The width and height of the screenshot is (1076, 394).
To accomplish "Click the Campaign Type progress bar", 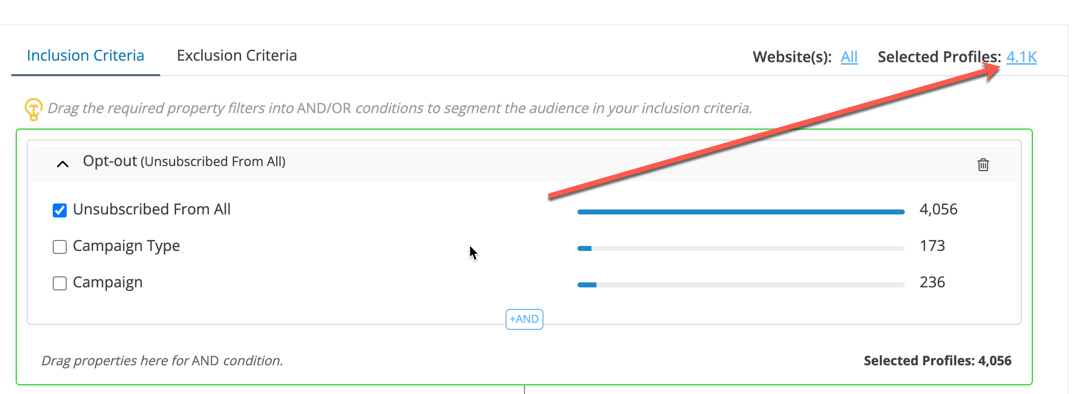I will (x=741, y=248).
